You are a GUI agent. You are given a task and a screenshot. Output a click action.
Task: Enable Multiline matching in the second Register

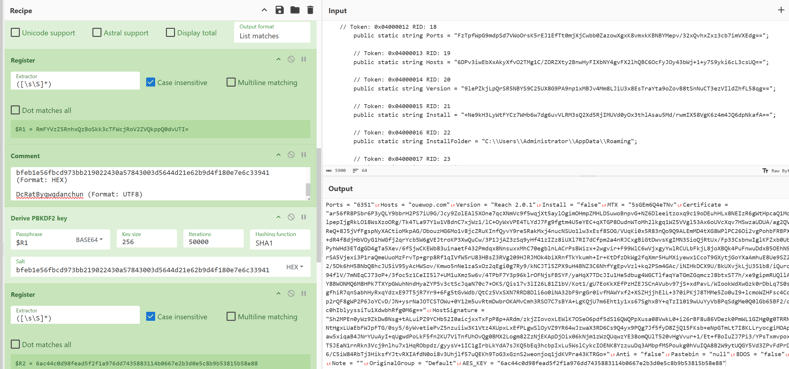(230, 317)
